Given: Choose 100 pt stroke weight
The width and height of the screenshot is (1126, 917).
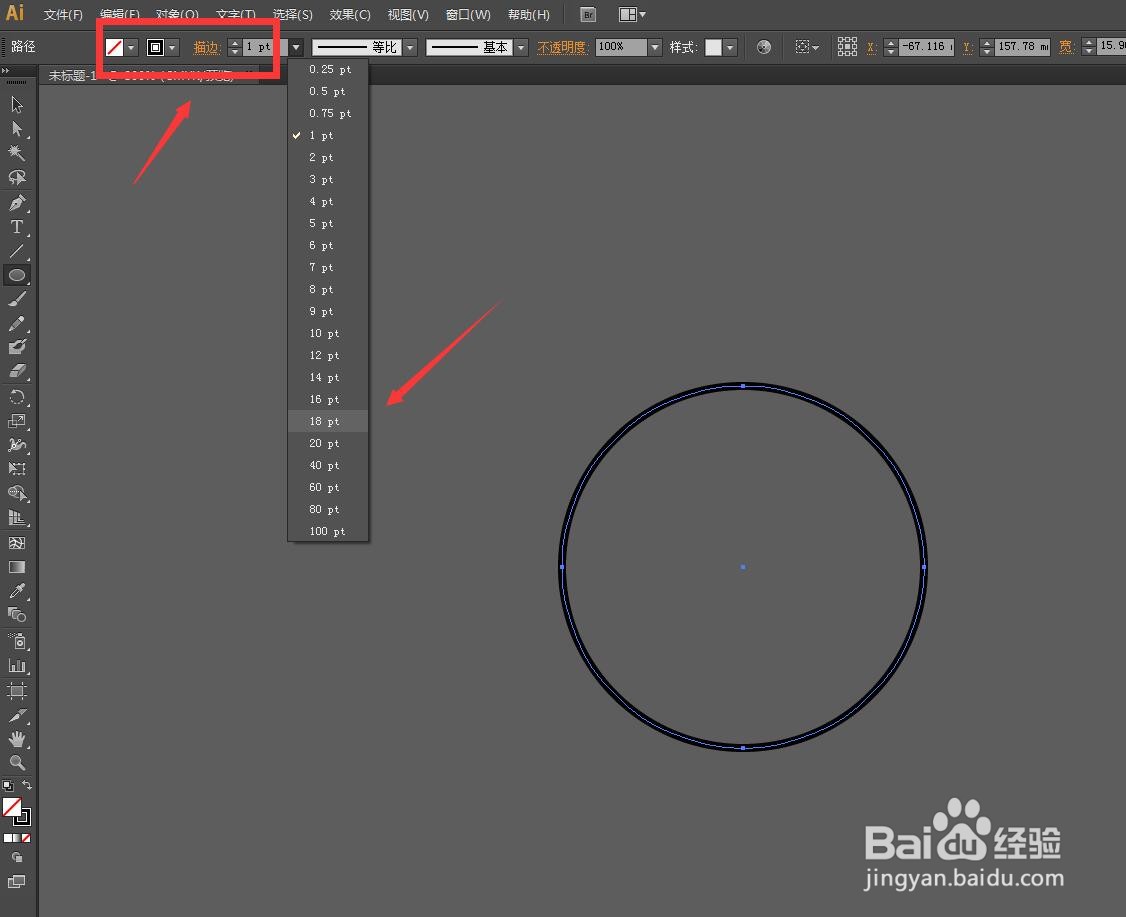Looking at the screenshot, I should [x=328, y=531].
